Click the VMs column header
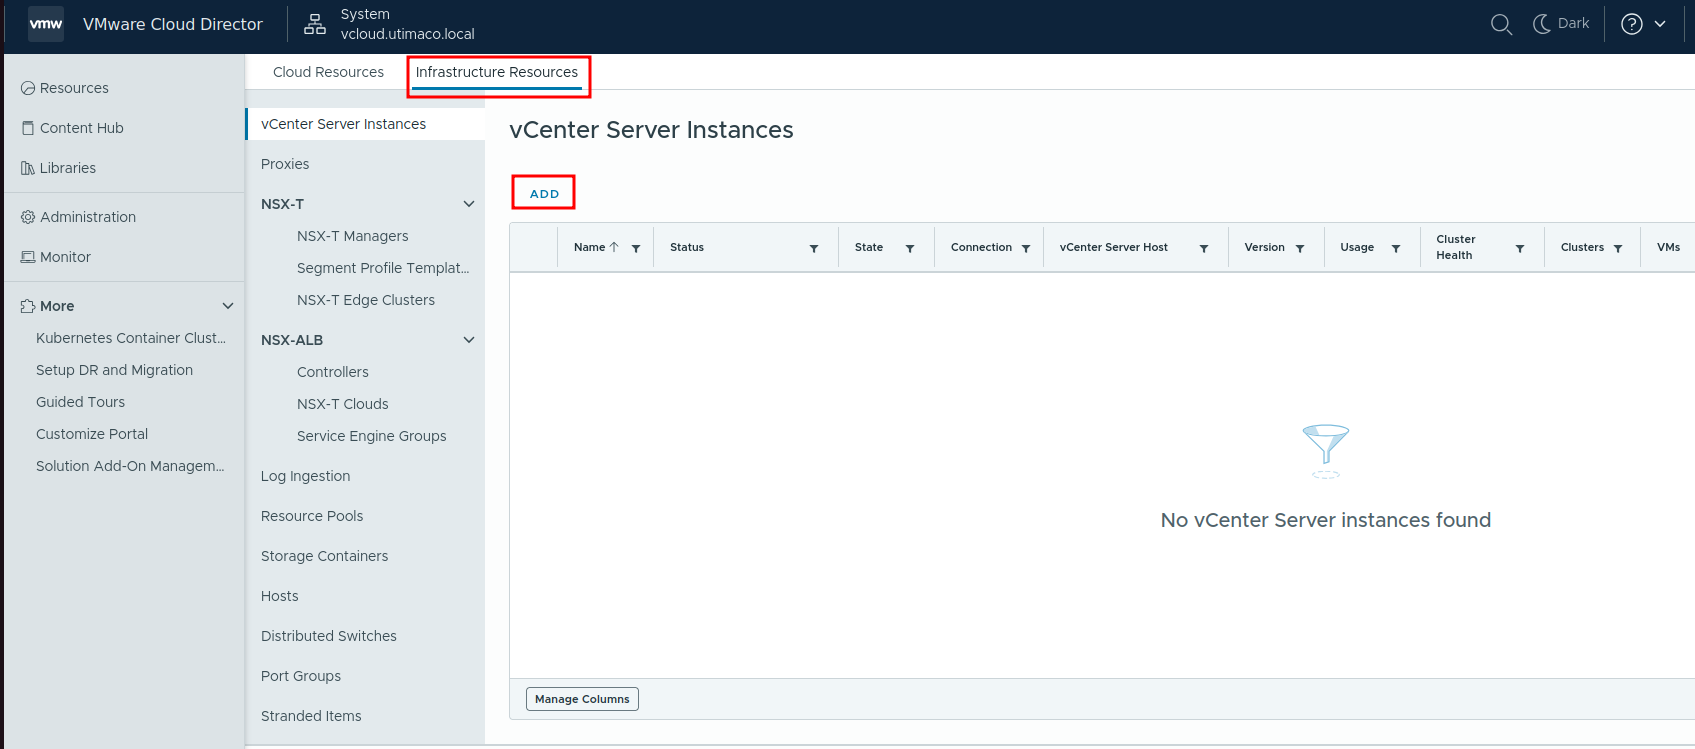The height and width of the screenshot is (749, 1695). point(1668,247)
